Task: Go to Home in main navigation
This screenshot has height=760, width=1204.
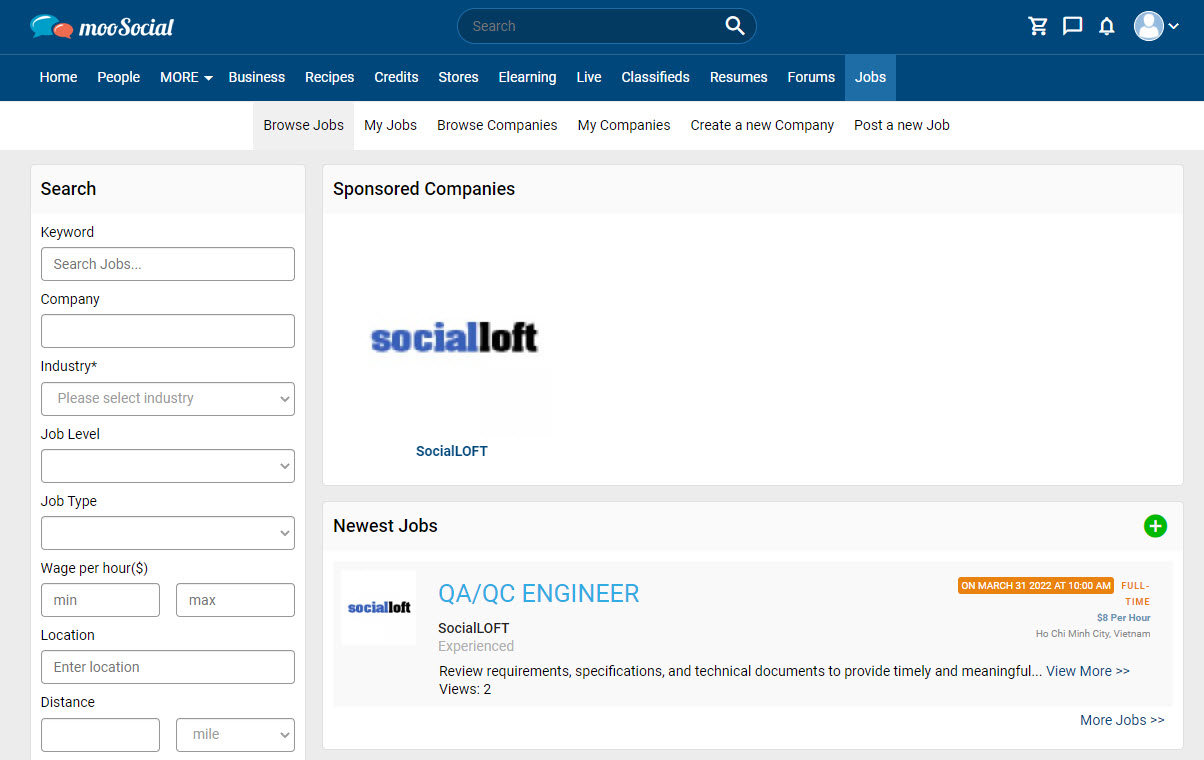Action: pos(58,77)
